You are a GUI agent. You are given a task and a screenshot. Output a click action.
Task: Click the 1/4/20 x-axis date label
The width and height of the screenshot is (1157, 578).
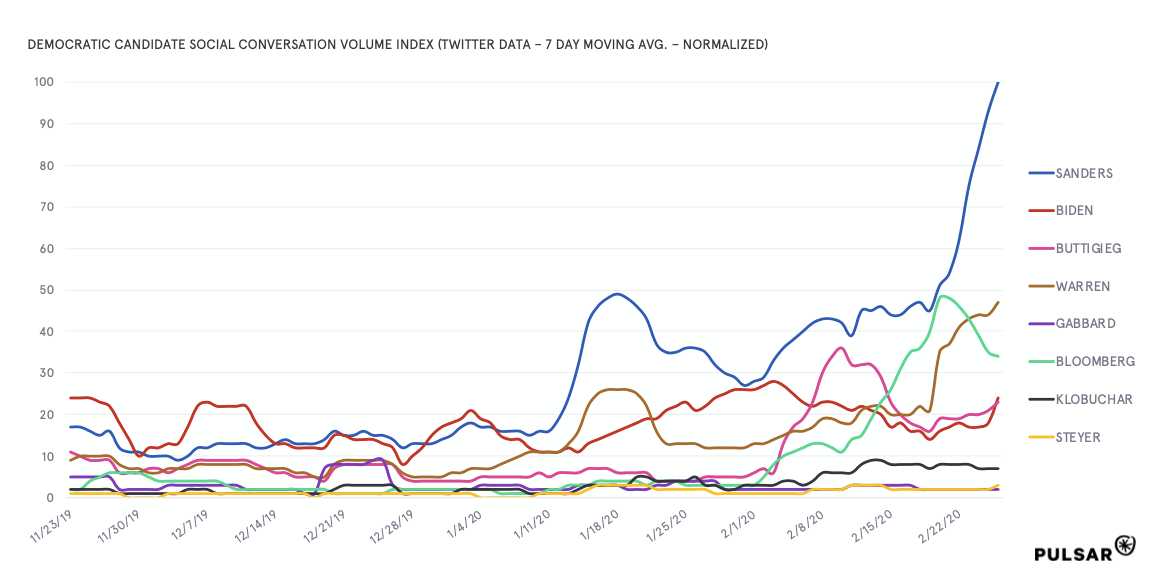click(x=462, y=522)
